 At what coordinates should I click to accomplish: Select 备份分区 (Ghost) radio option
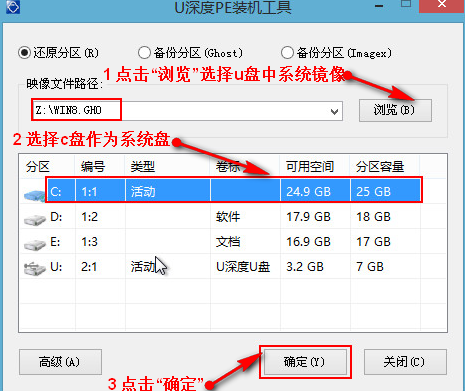pyautogui.click(x=144, y=53)
